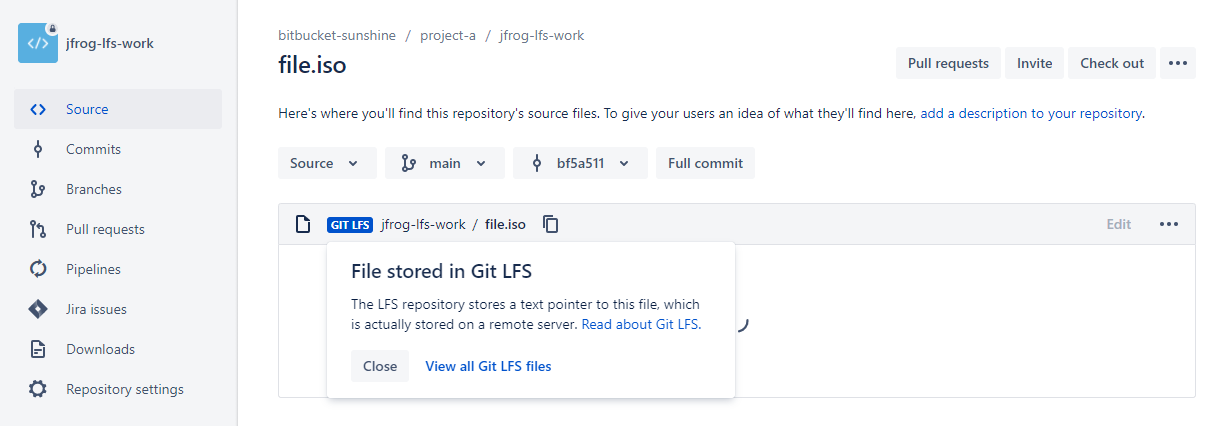Open the Read about Git LFS link

point(640,324)
